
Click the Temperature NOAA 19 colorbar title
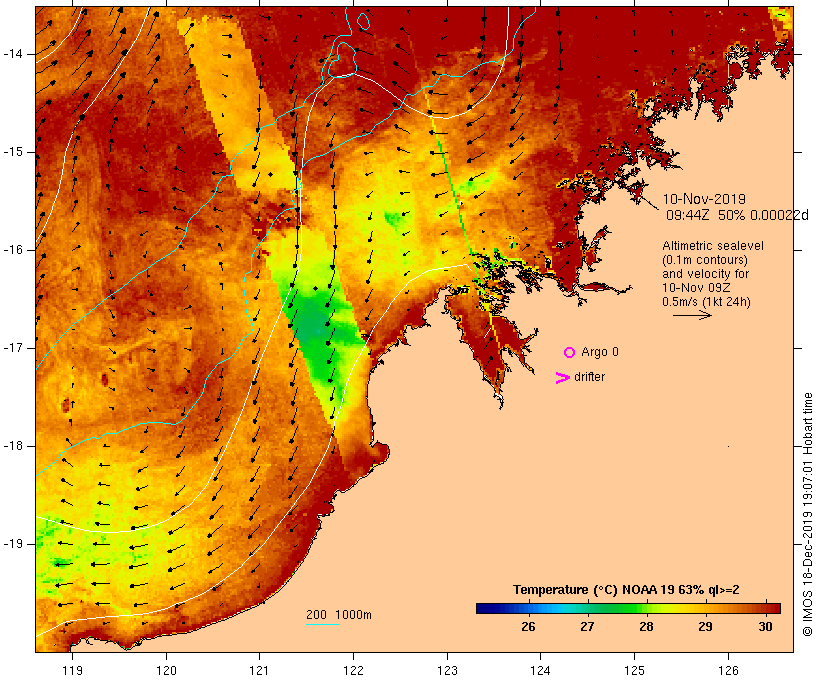626,590
